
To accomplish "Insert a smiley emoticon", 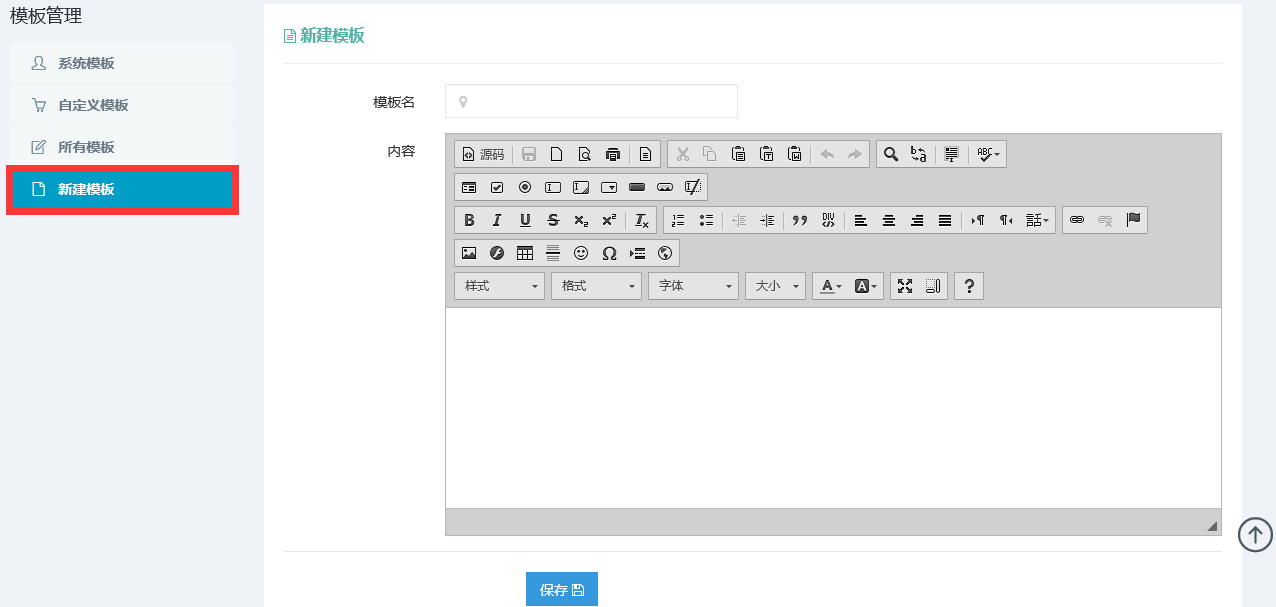I will click(x=581, y=253).
